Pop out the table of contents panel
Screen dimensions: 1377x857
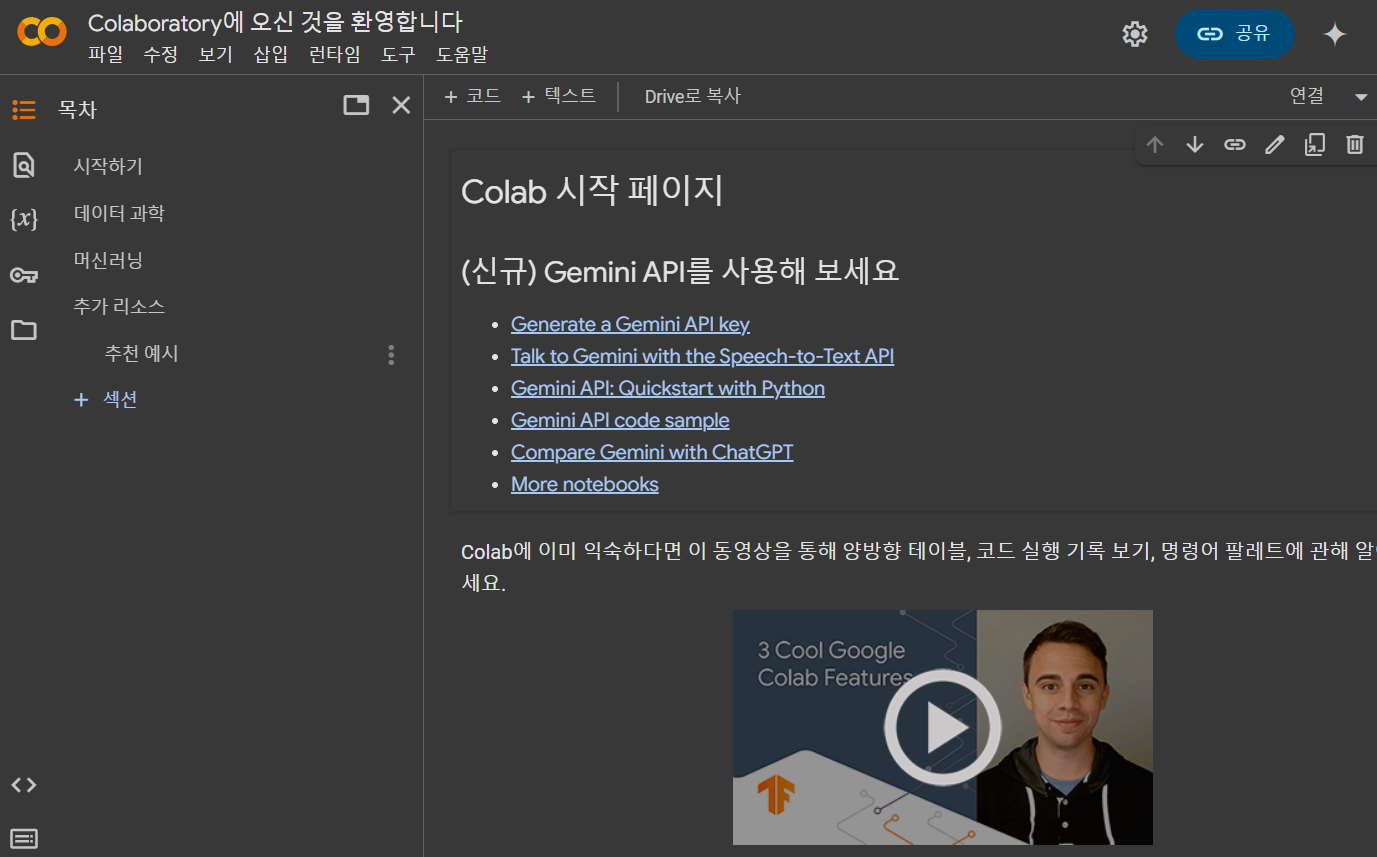(x=356, y=105)
